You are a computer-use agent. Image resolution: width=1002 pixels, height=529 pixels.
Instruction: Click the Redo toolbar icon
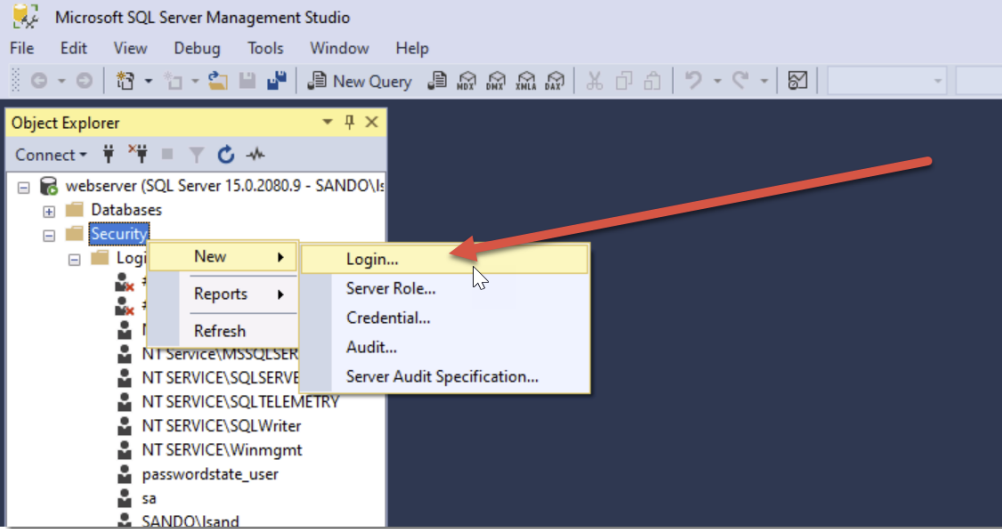741,80
